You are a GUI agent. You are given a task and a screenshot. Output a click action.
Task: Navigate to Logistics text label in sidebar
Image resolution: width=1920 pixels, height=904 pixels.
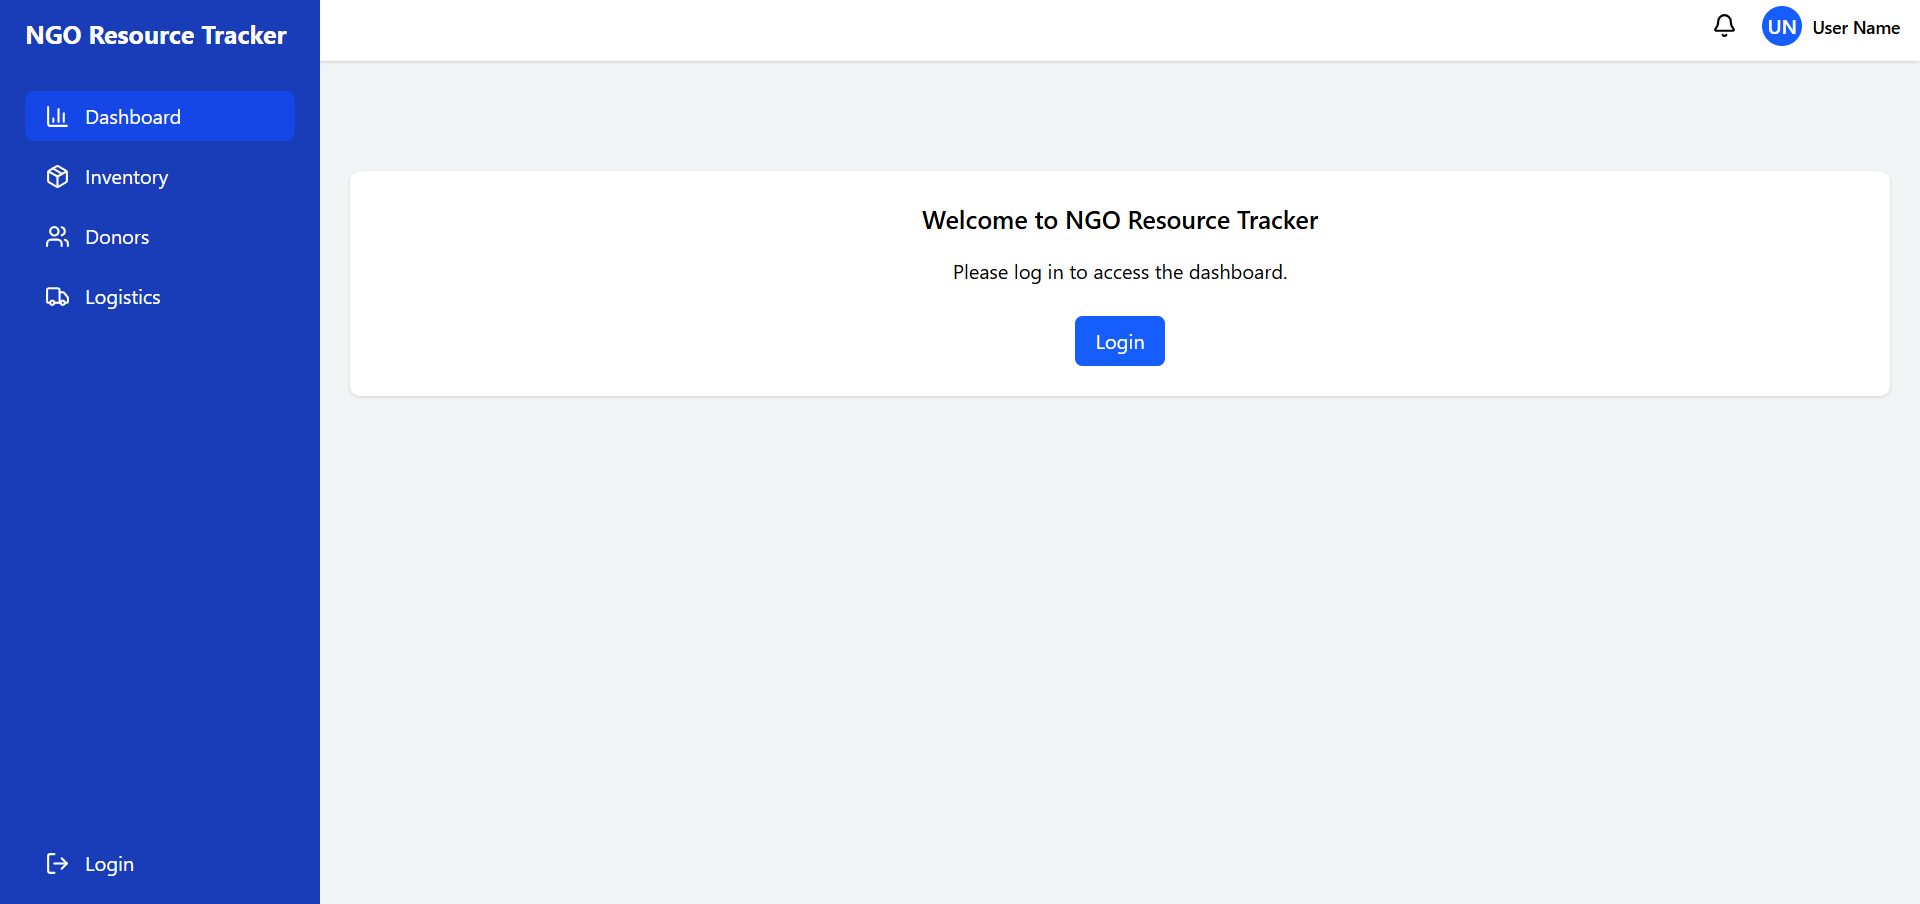pyautogui.click(x=122, y=297)
